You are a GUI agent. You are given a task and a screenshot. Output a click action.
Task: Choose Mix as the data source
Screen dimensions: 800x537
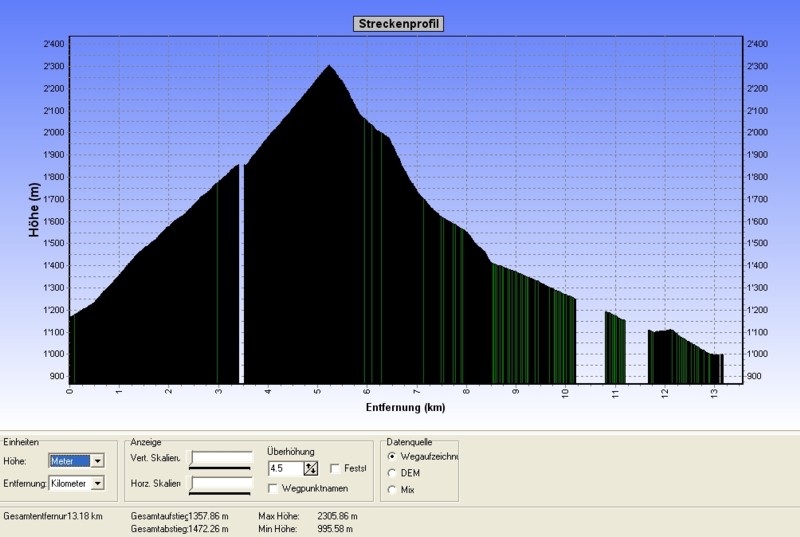tap(391, 489)
